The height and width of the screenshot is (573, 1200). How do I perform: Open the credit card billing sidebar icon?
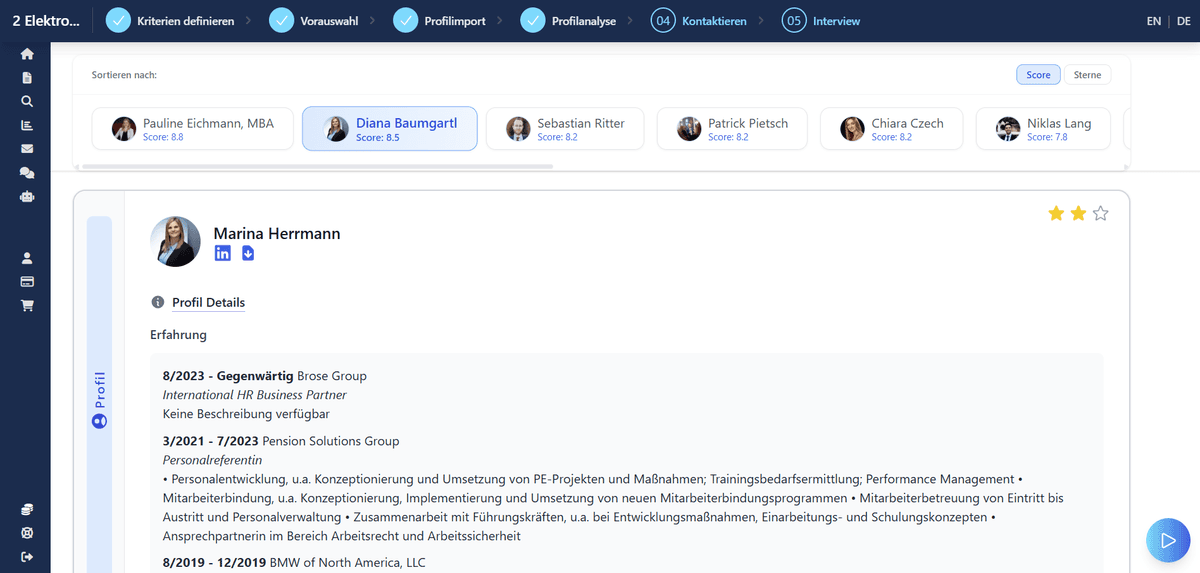click(27, 282)
